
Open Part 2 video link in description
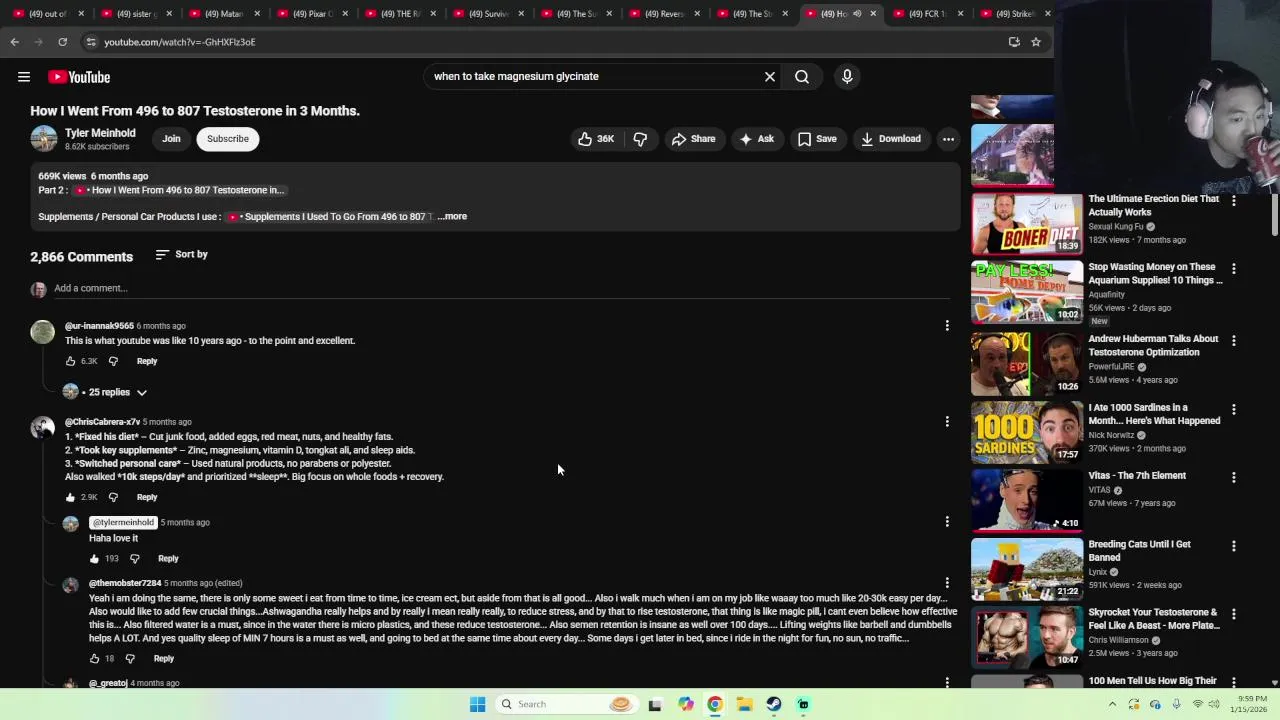pyautogui.click(x=180, y=190)
